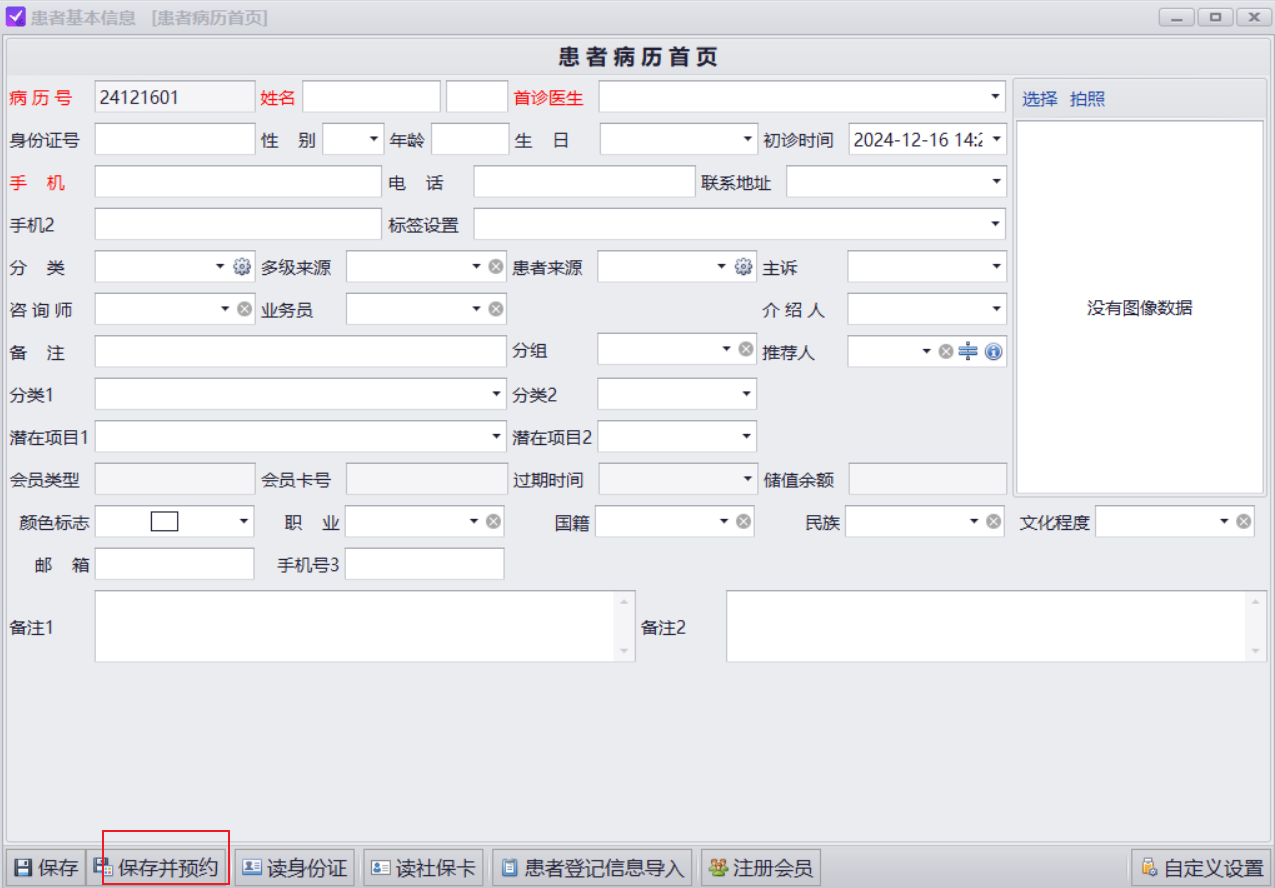Click the 年龄 input field
The height and width of the screenshot is (888, 1275).
click(470, 140)
